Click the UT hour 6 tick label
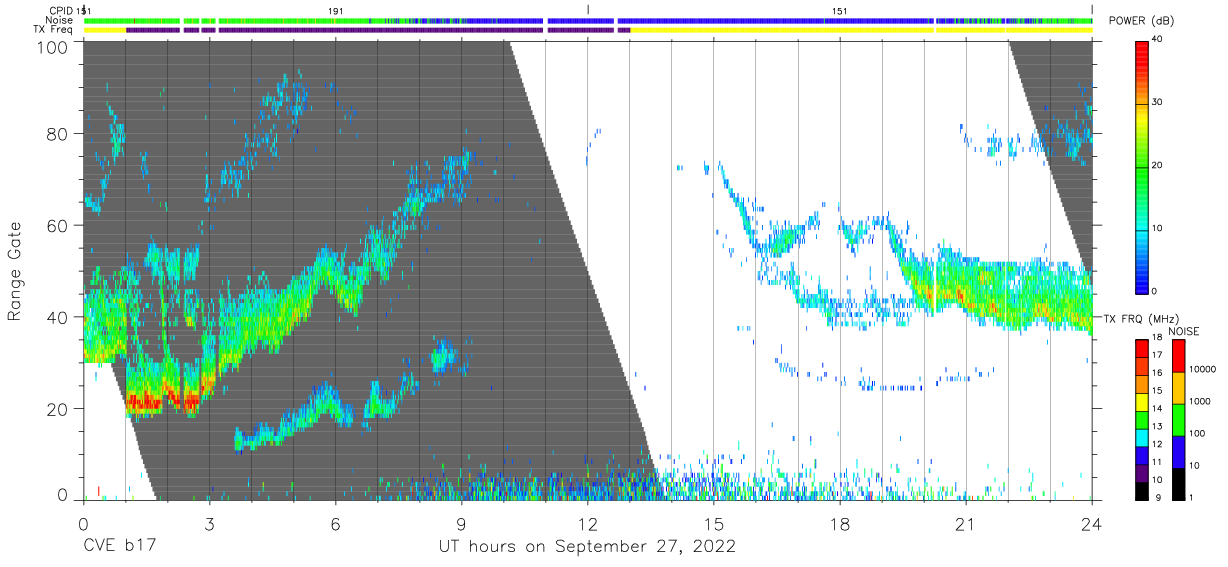This screenshot has height=567, width=1228. point(336,523)
